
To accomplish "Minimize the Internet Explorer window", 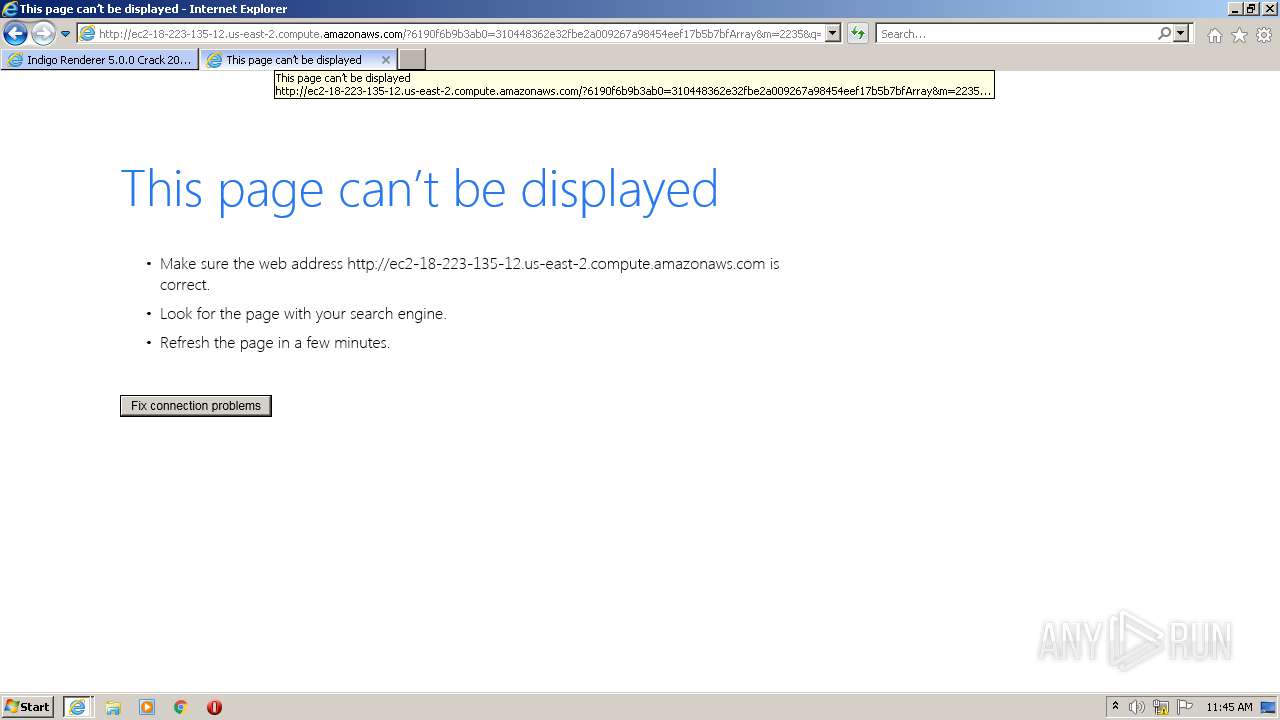I will click(x=1234, y=9).
